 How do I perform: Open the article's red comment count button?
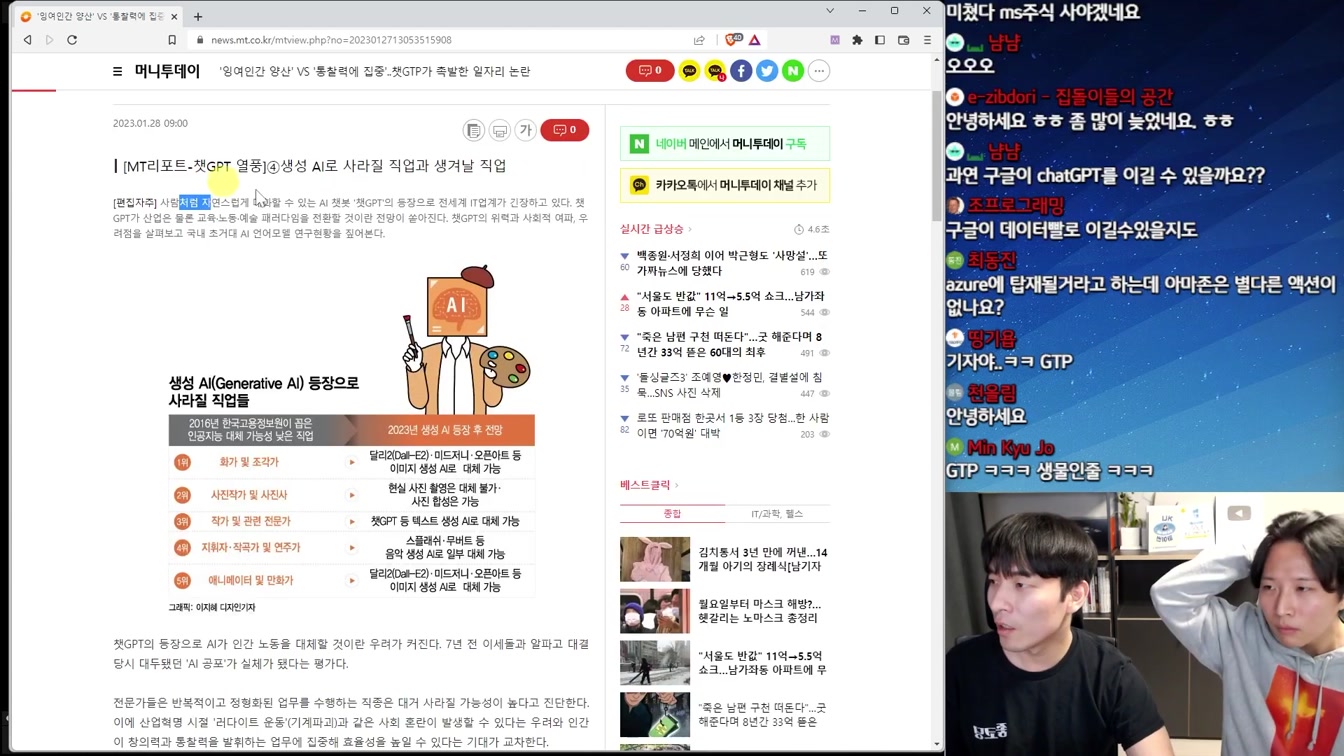(x=565, y=130)
